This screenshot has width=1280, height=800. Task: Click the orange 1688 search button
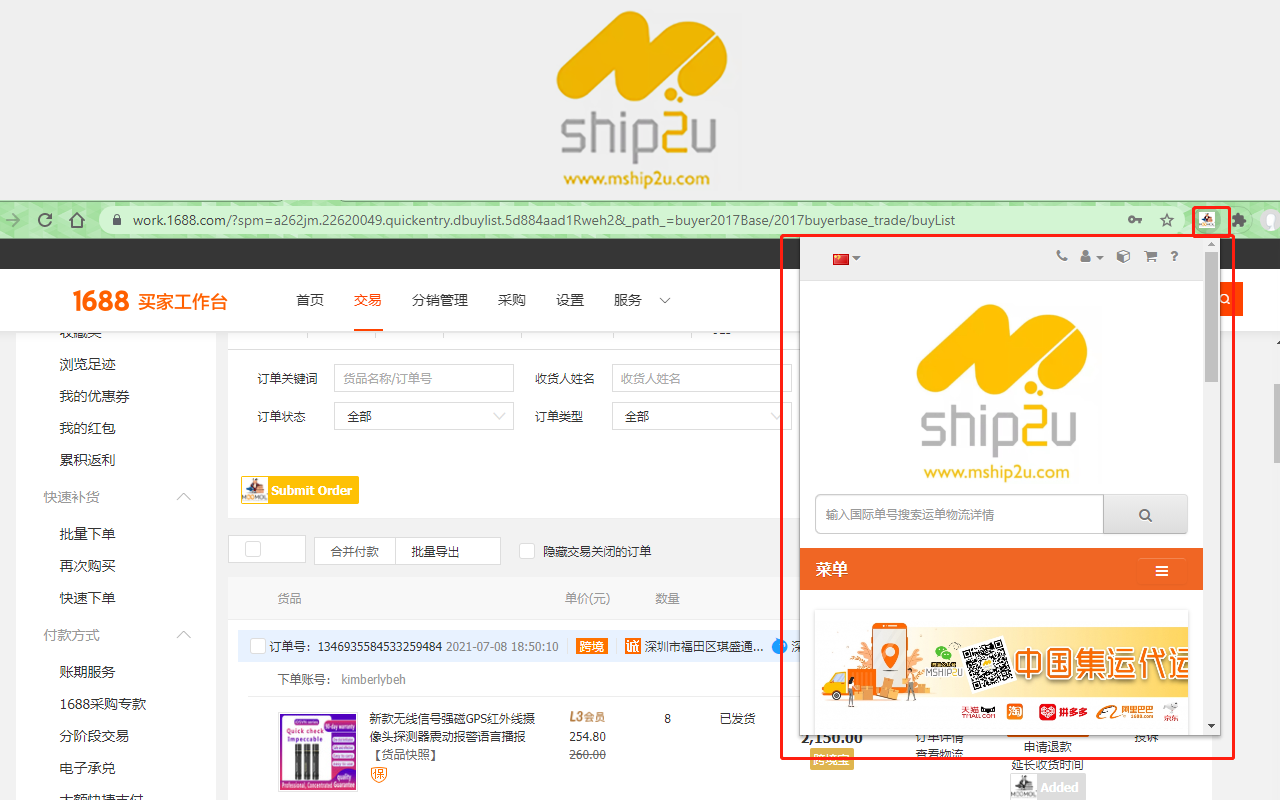tap(1226, 299)
